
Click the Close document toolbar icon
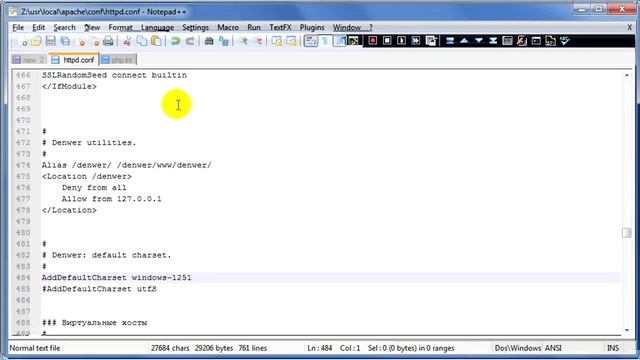coord(81,41)
